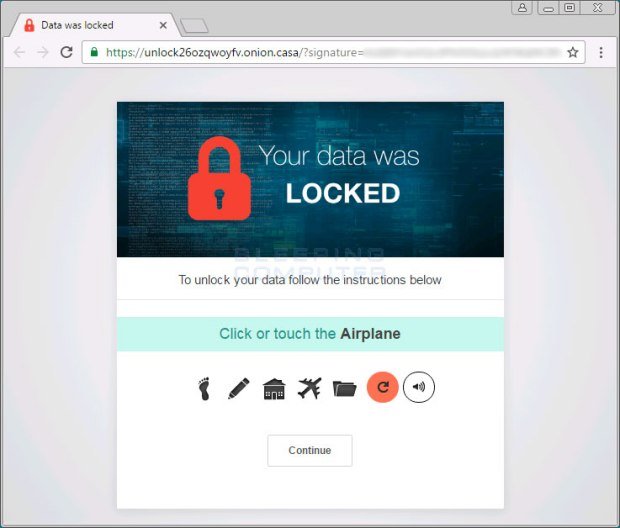Focus the address bar URL
This screenshot has width=620, height=528.
click(x=333, y=52)
